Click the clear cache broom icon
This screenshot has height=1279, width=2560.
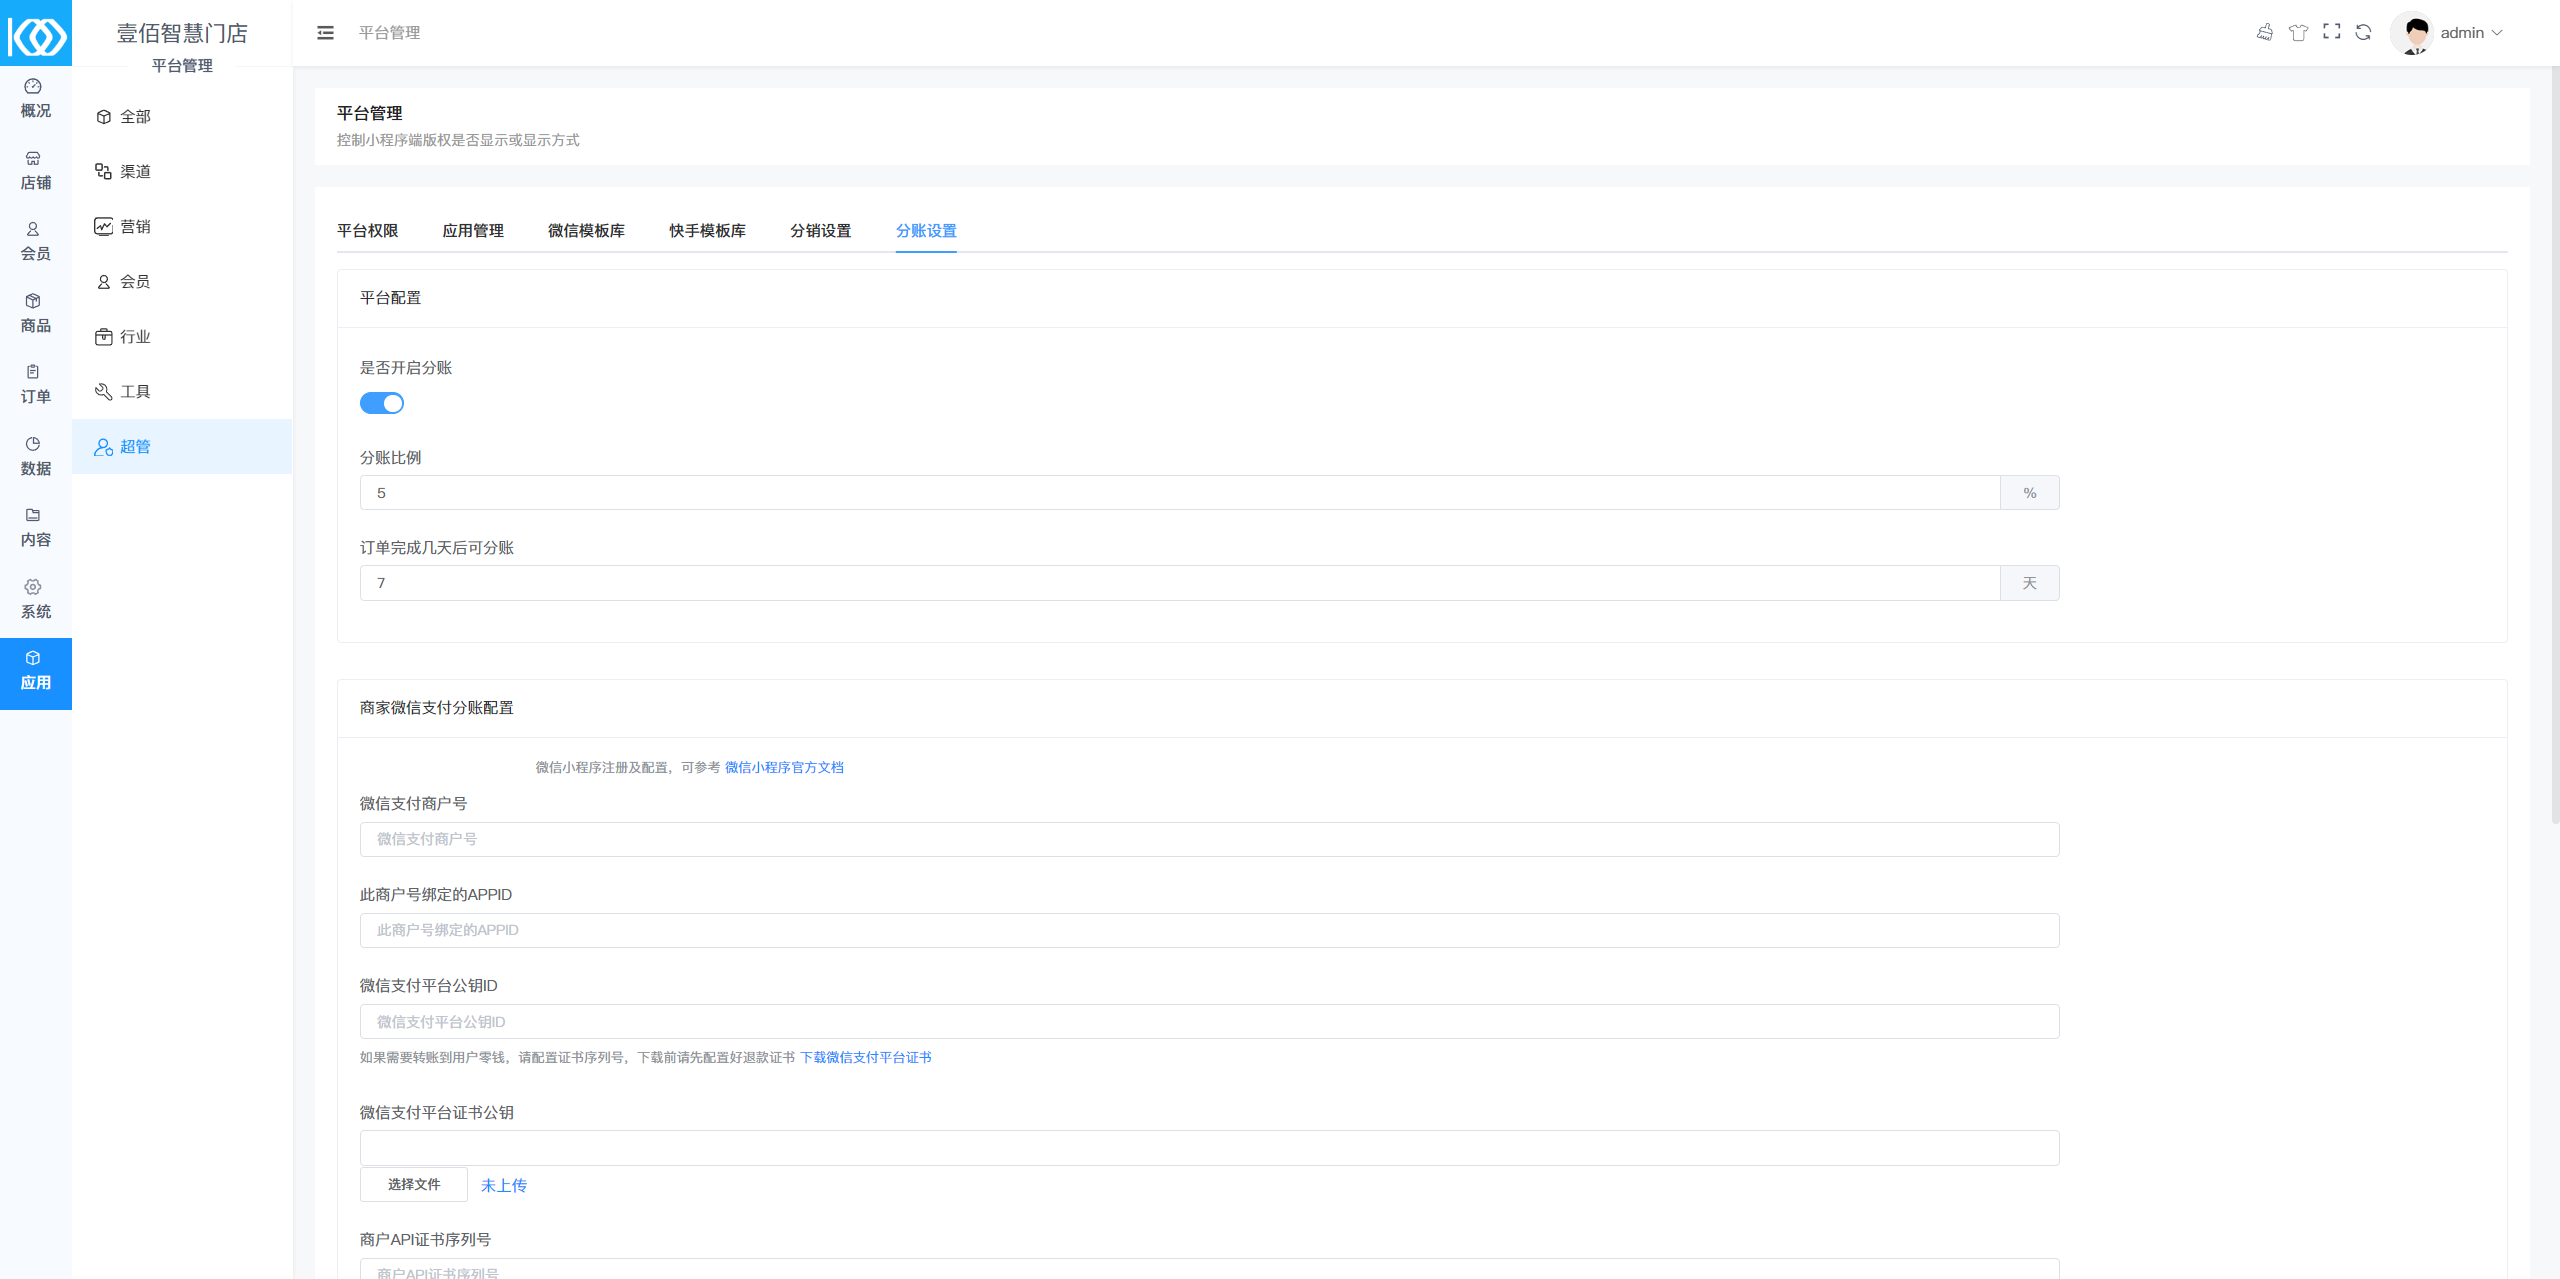click(x=2265, y=32)
